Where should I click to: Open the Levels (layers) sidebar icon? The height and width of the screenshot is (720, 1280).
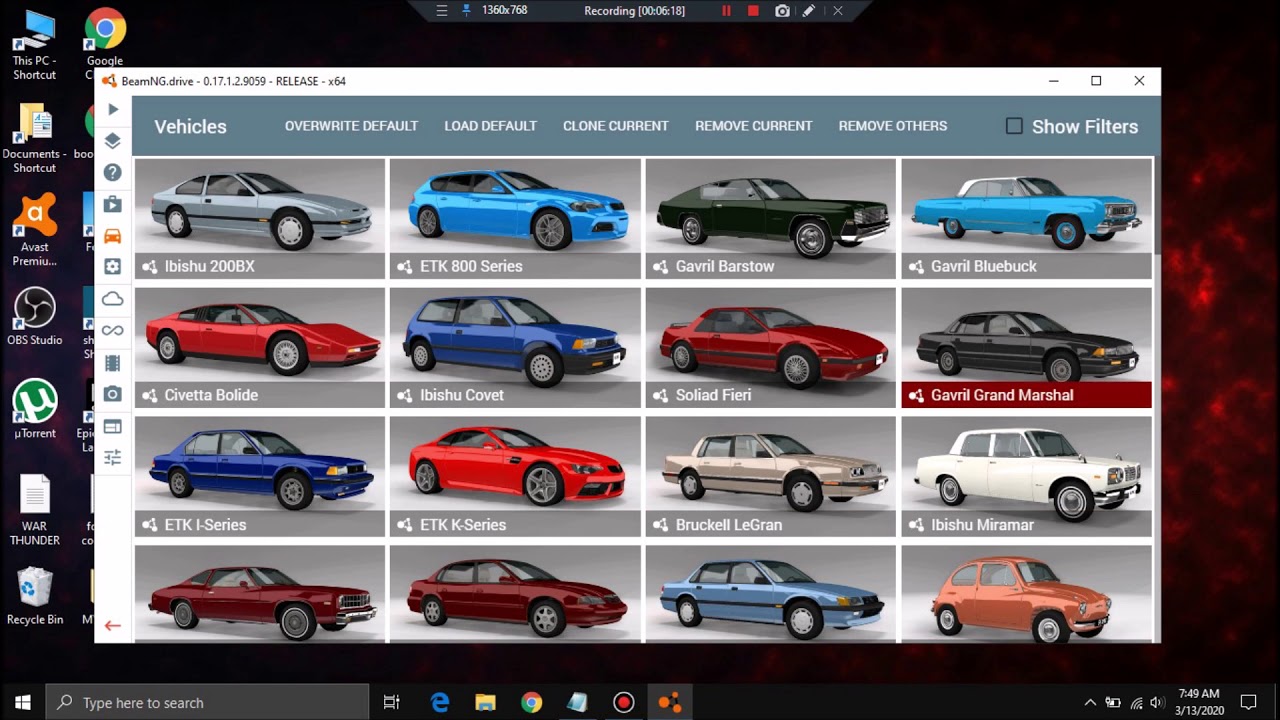113,141
